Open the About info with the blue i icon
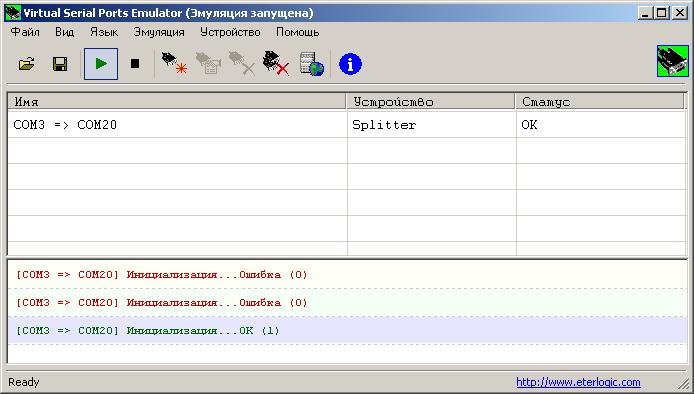This screenshot has height=394, width=694. point(350,64)
